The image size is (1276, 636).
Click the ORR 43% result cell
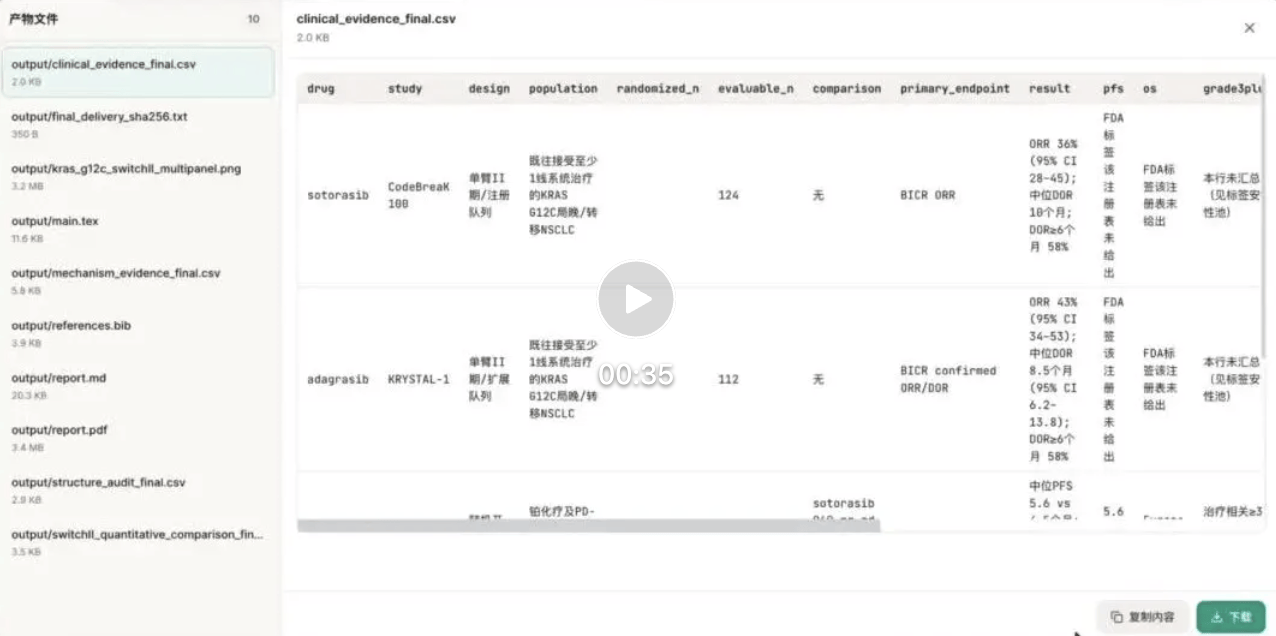1054,379
